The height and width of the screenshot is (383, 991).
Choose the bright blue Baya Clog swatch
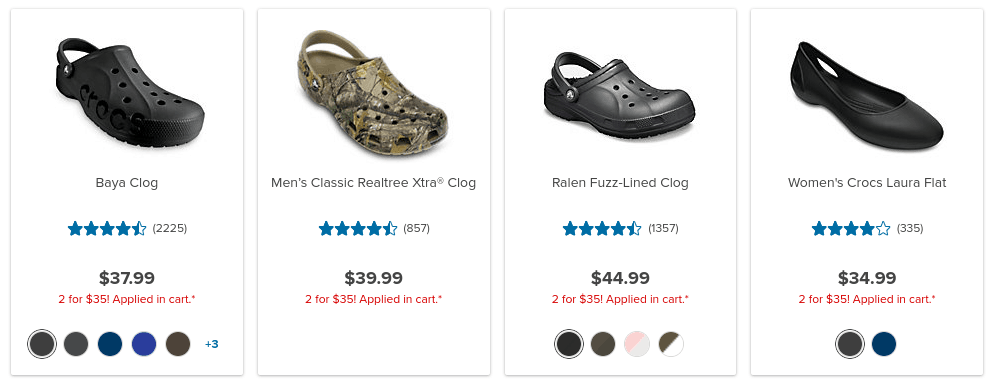144,344
